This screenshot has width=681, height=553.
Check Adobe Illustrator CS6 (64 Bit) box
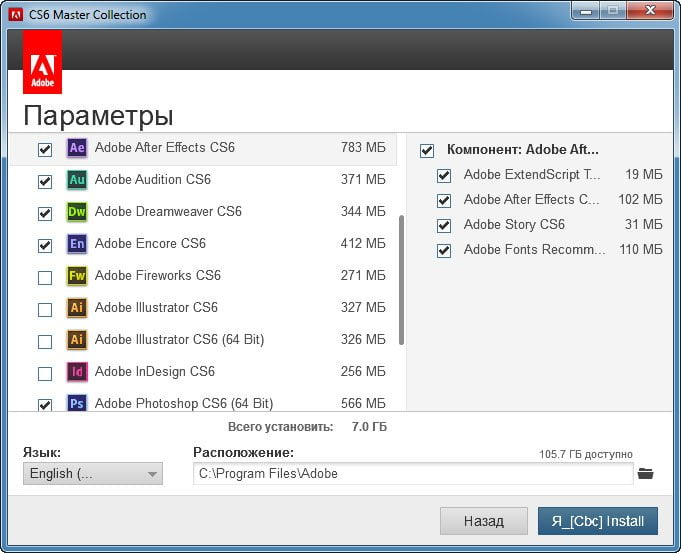tap(45, 341)
